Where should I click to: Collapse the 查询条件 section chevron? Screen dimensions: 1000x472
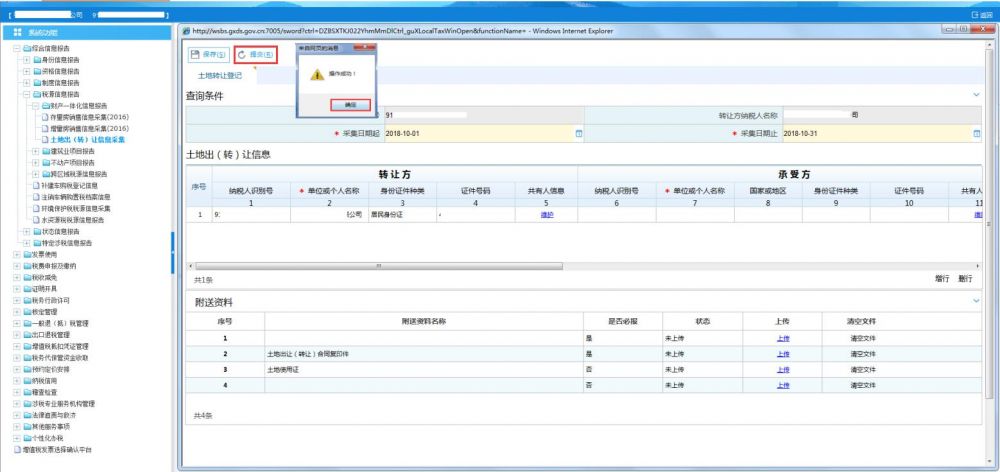(x=977, y=95)
